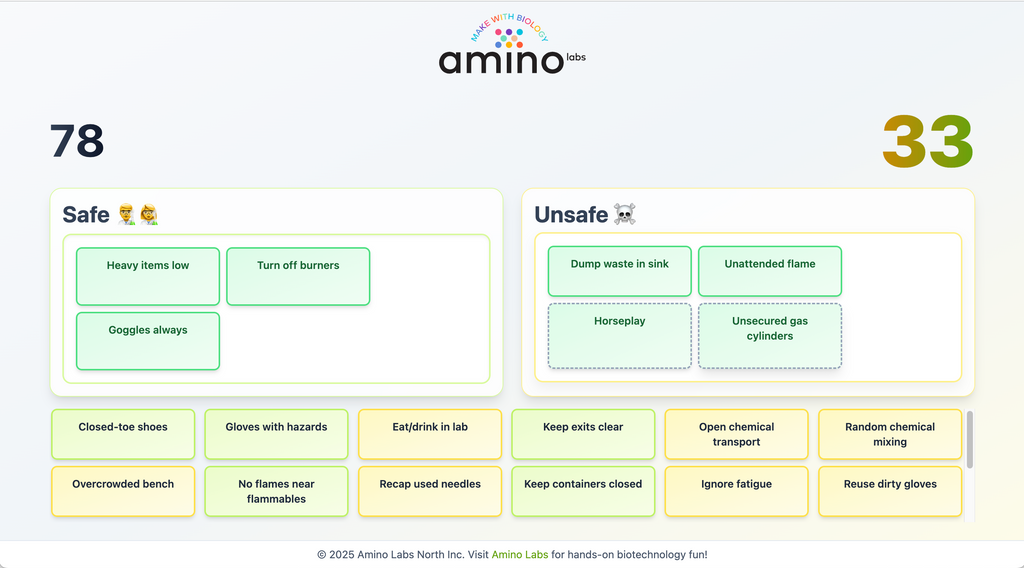Click the Dump waste in sink card
The width and height of the screenshot is (1024, 568).
tap(619, 271)
